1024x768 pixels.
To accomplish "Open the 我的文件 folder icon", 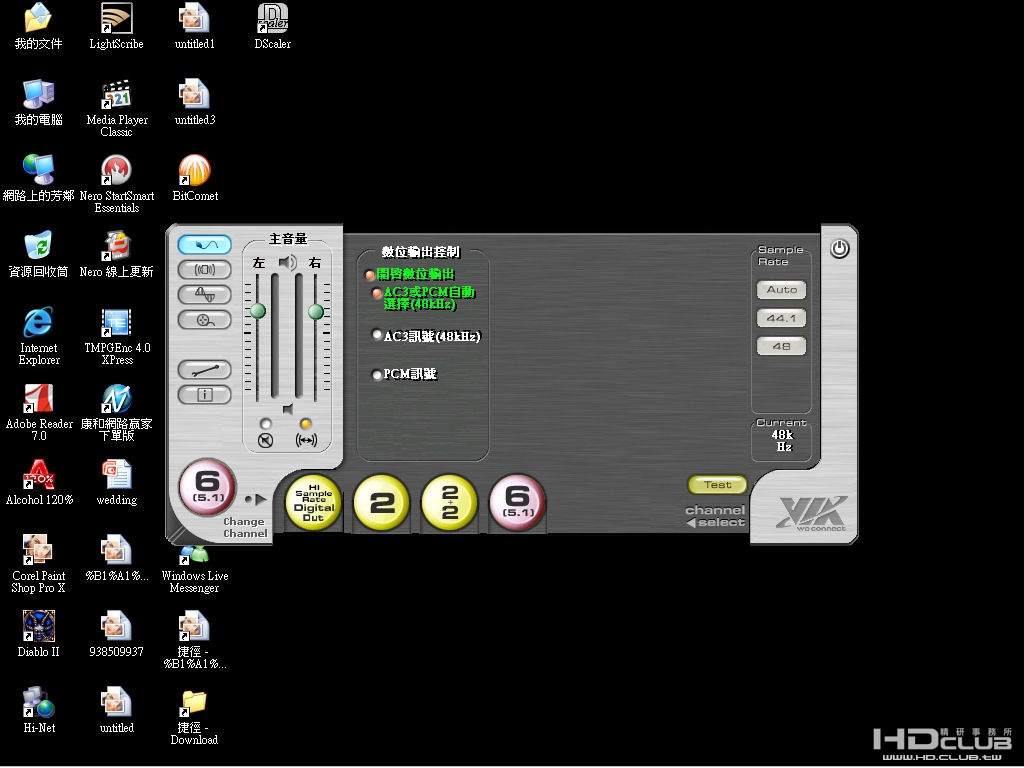I will 39,26.
